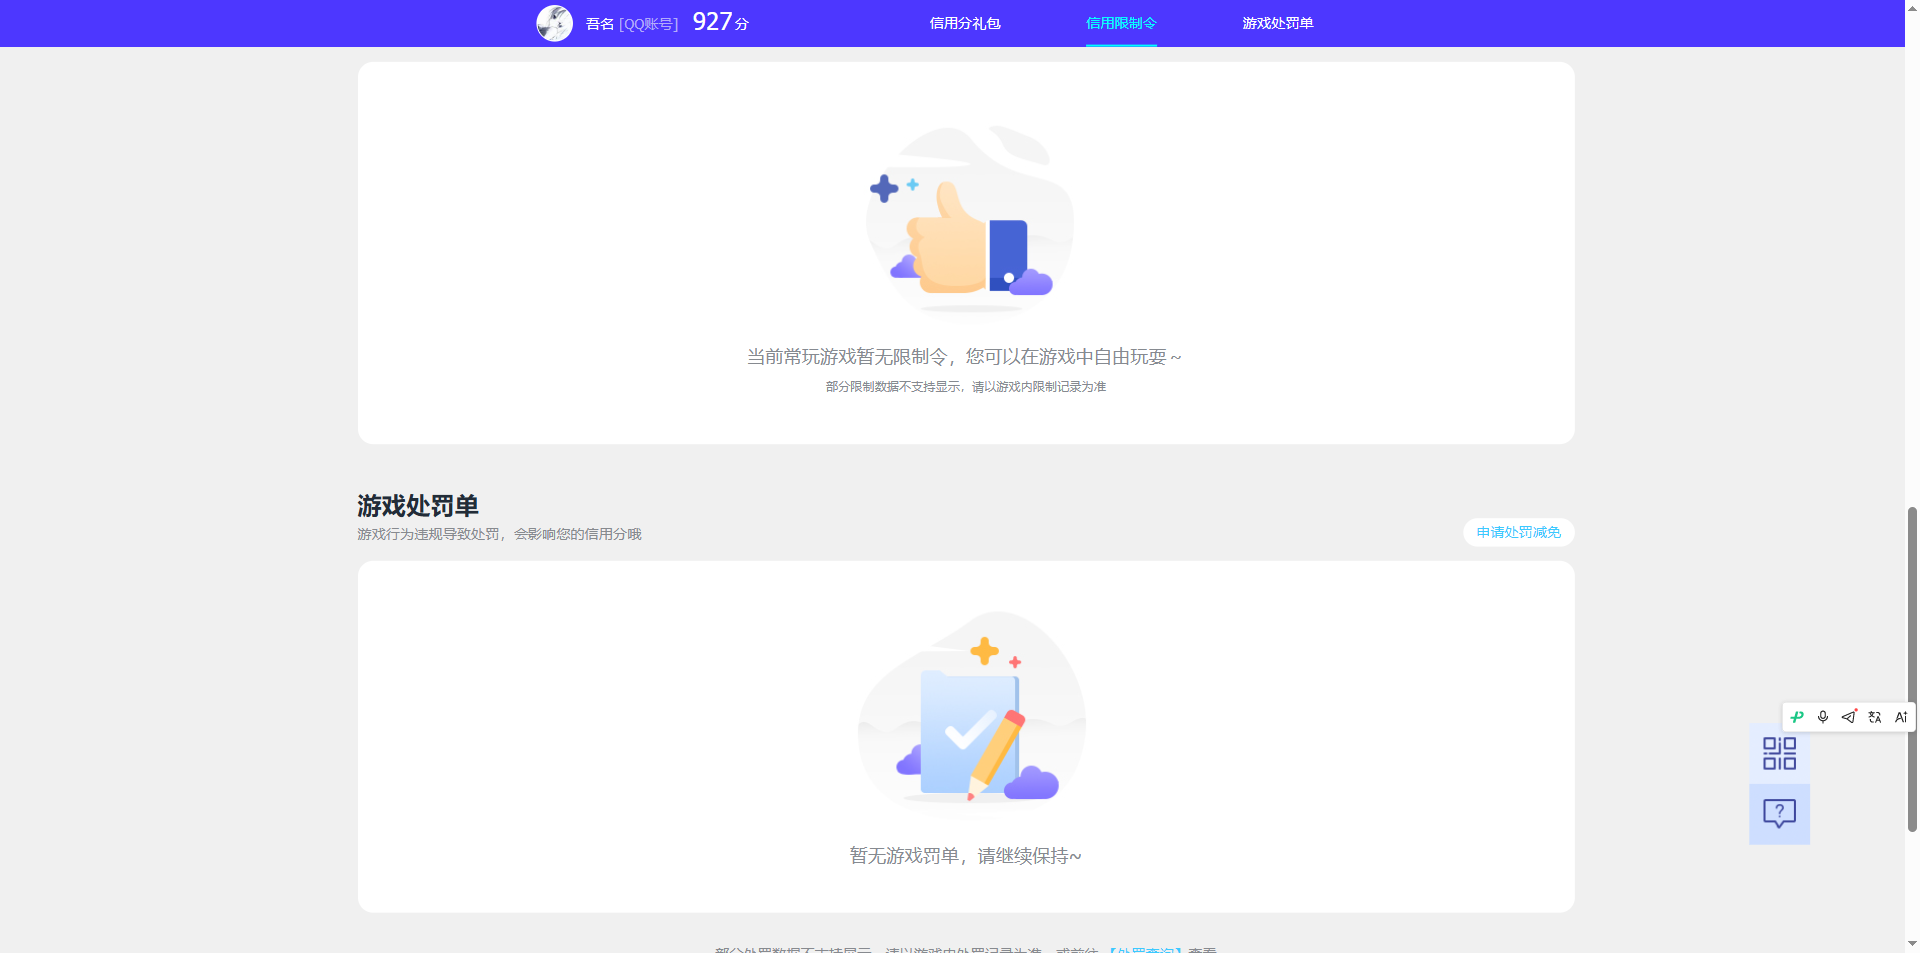Go to the 游戏处罚单 tab
Image resolution: width=1920 pixels, height=953 pixels.
click(1277, 23)
